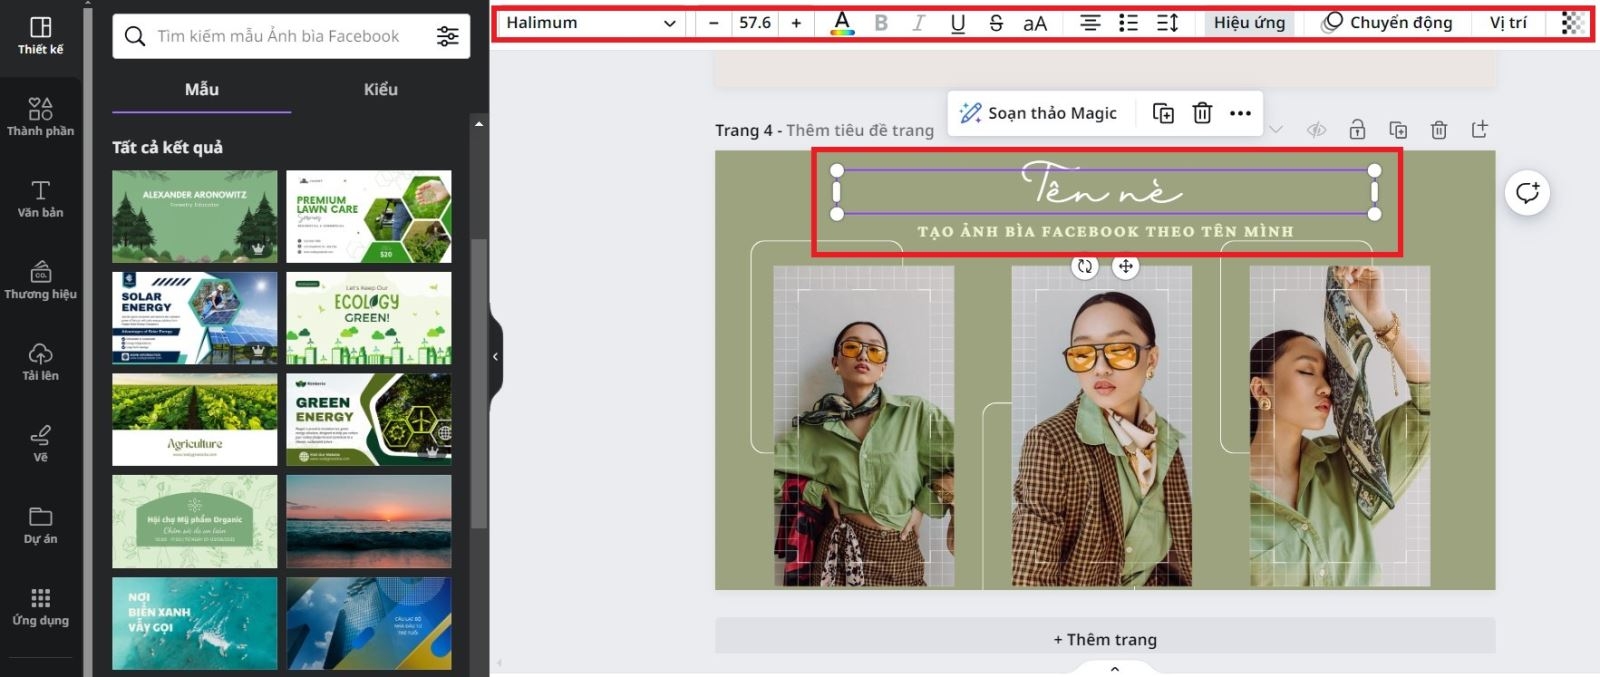The width and height of the screenshot is (1600, 677).
Task: Expand the more options ellipsis menu
Action: (1240, 113)
